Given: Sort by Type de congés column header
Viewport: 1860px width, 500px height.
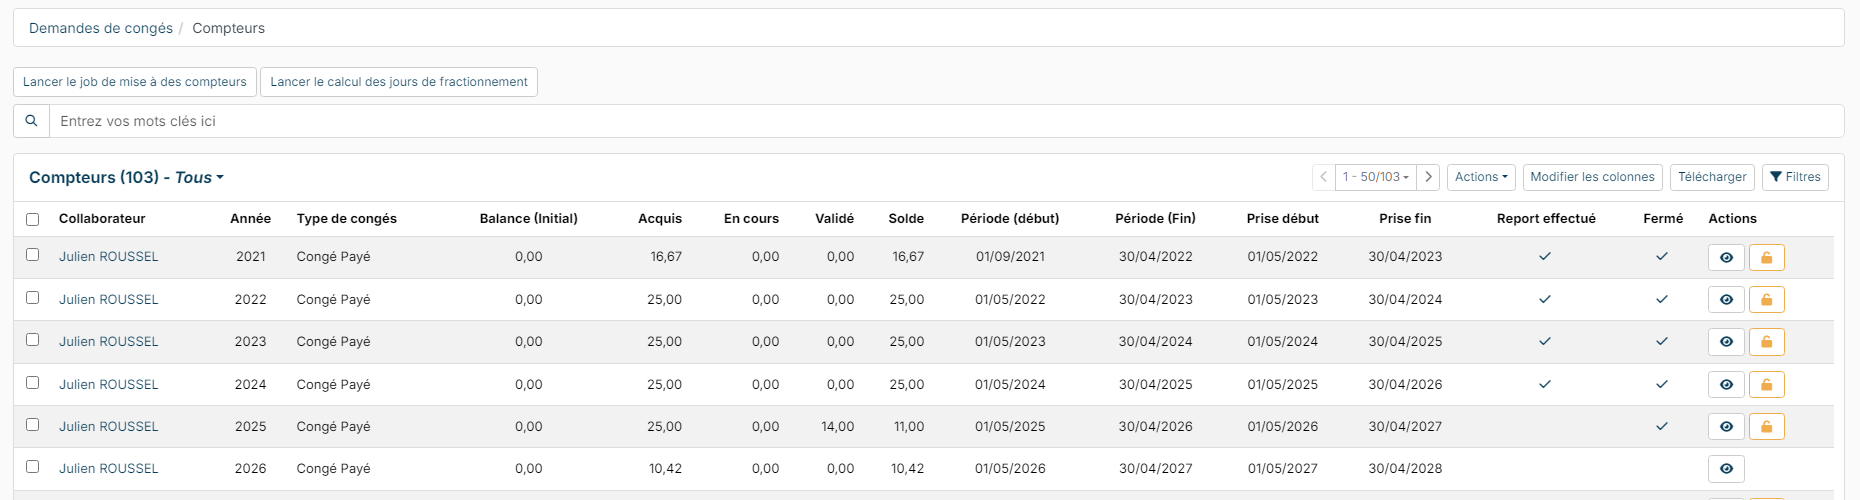Looking at the screenshot, I should [347, 219].
